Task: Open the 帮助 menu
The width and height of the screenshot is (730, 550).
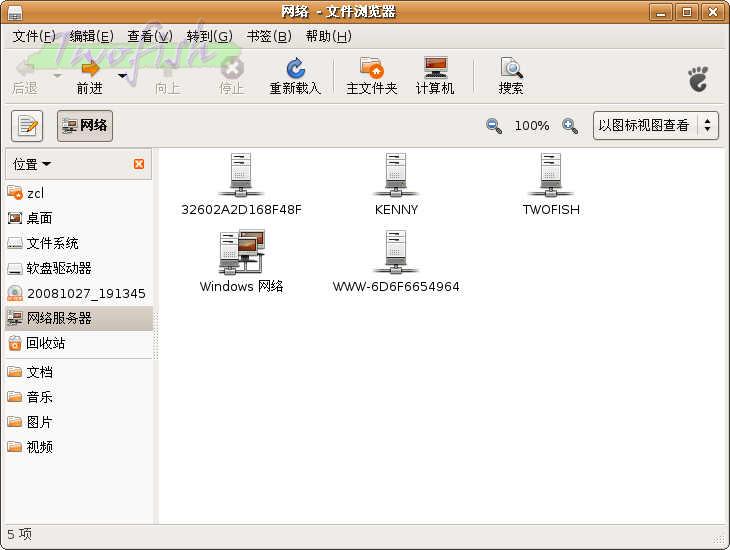Action: pyautogui.click(x=328, y=36)
